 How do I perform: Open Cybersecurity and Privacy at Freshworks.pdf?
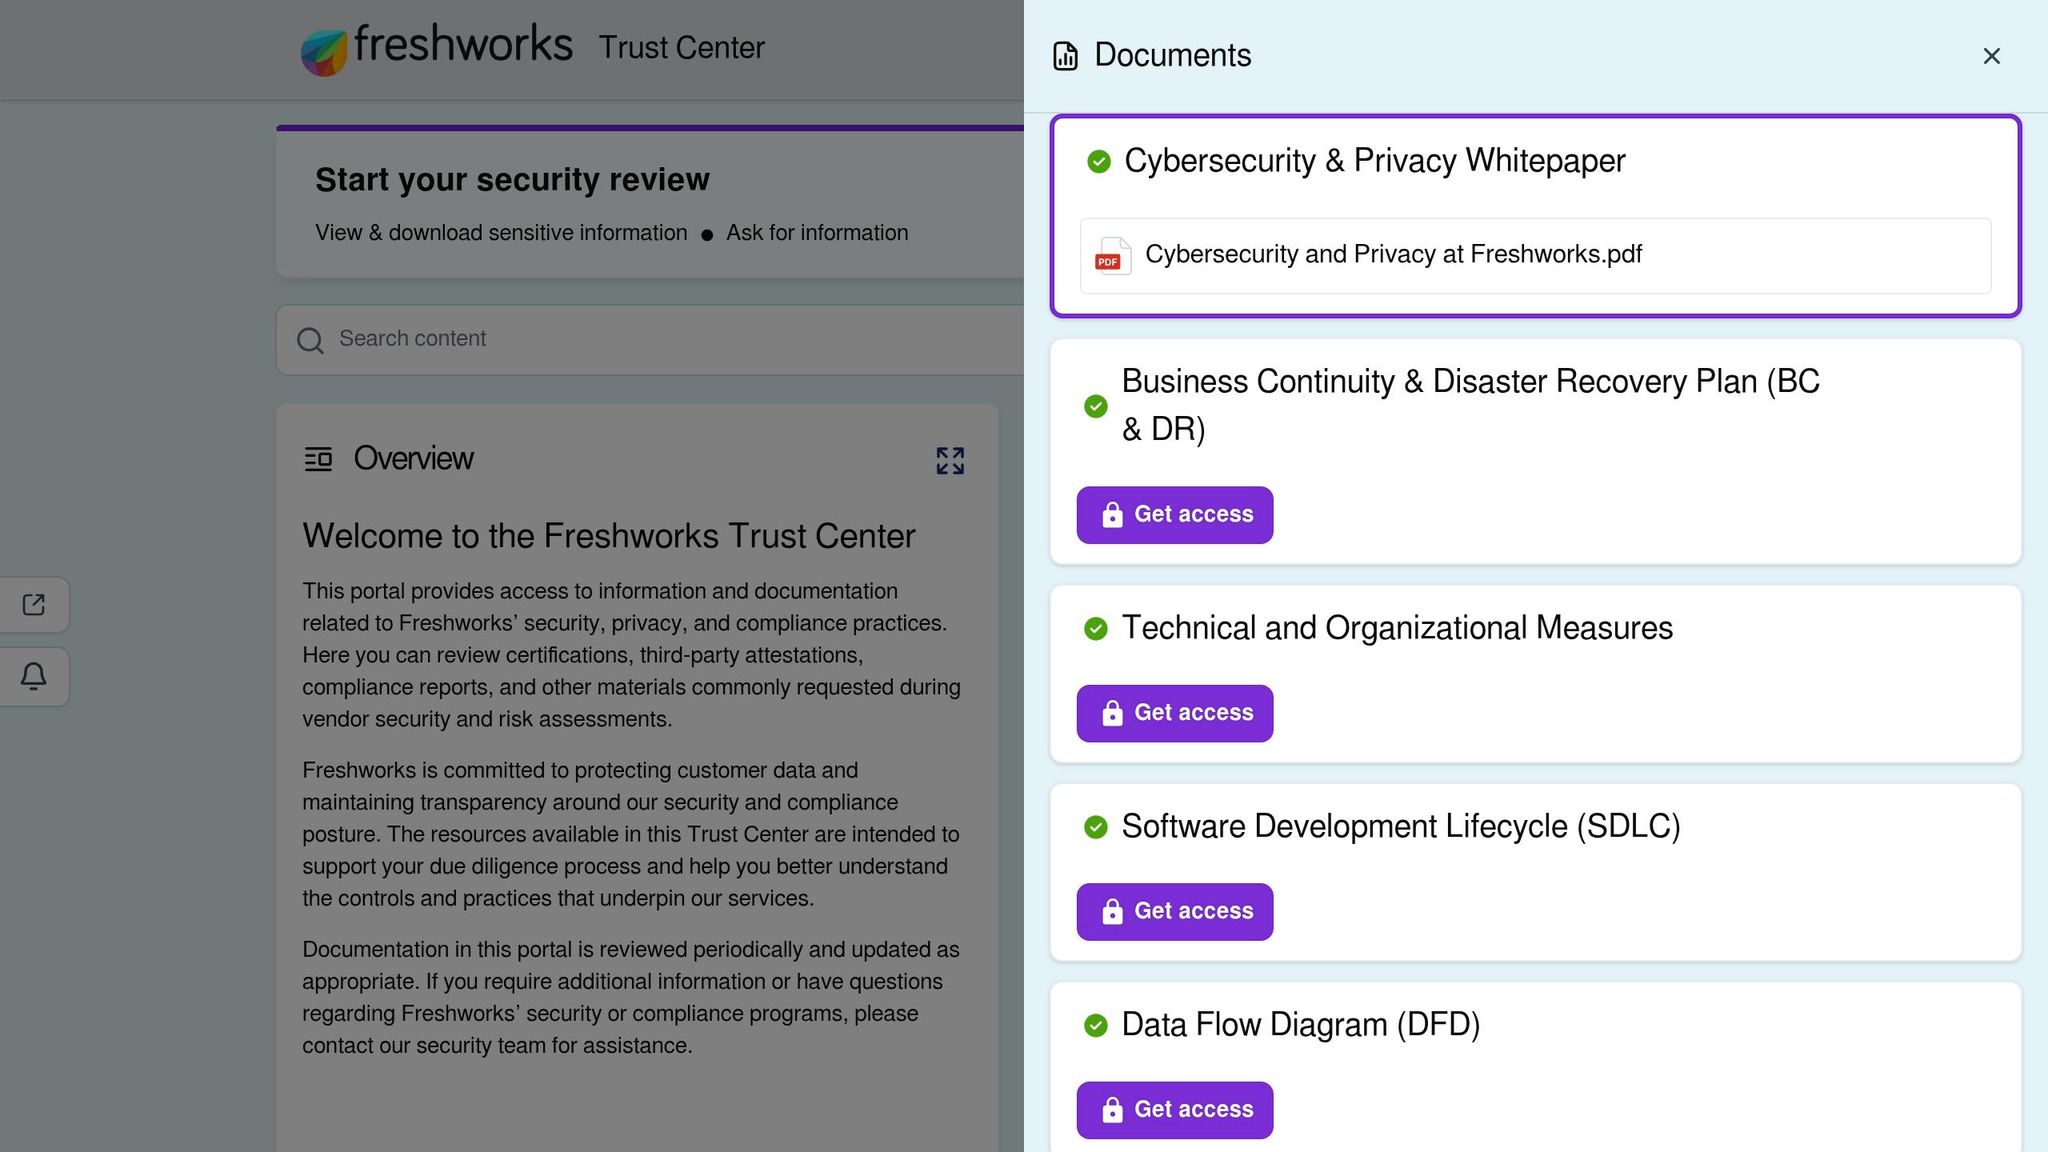1394,254
